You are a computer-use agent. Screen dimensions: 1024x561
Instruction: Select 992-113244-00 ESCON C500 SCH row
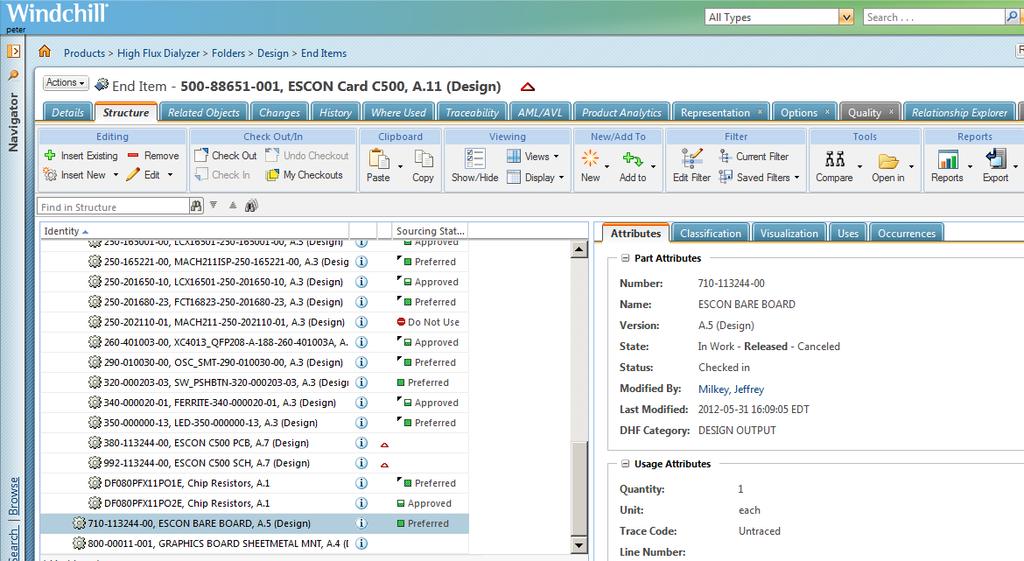[255, 463]
